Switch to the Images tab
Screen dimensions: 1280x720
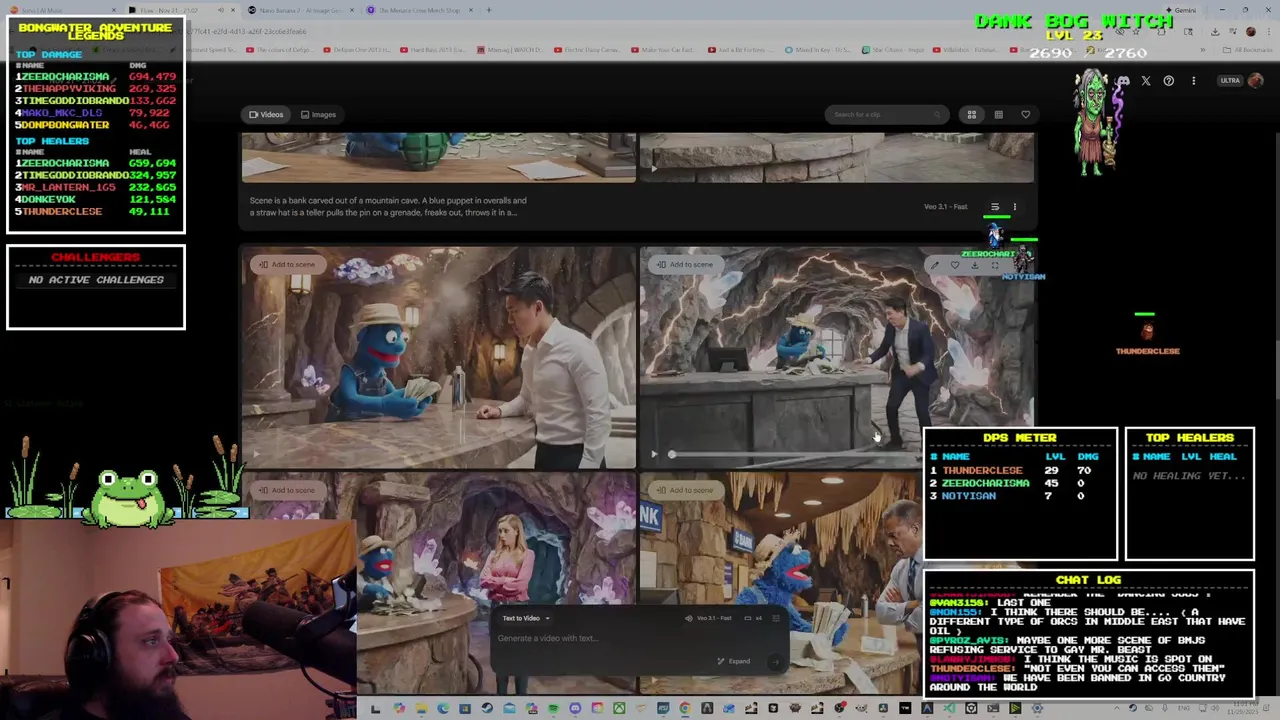coord(318,114)
